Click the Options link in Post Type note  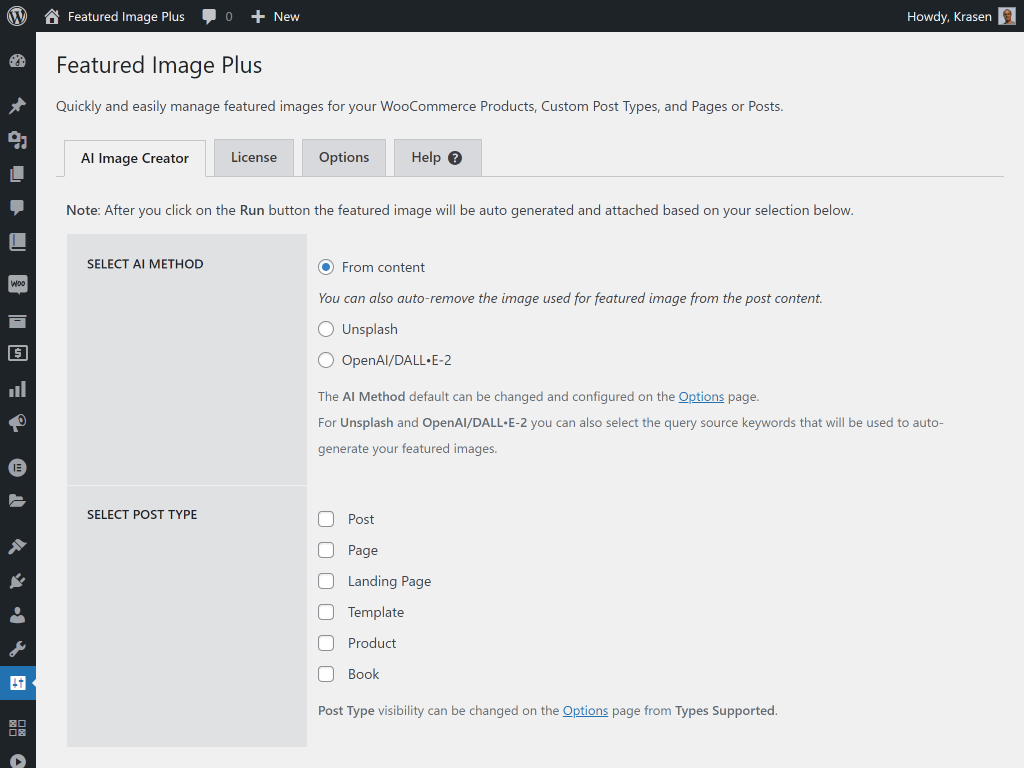click(585, 711)
